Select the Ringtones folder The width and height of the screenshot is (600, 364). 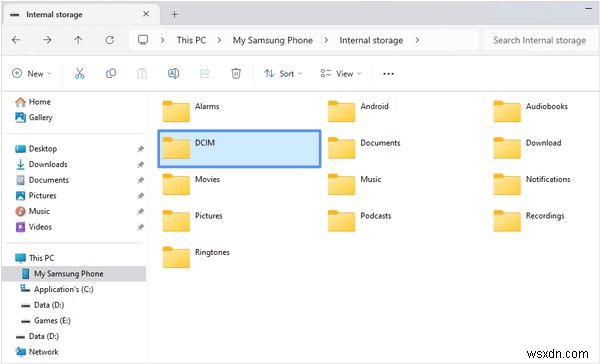[x=196, y=257]
